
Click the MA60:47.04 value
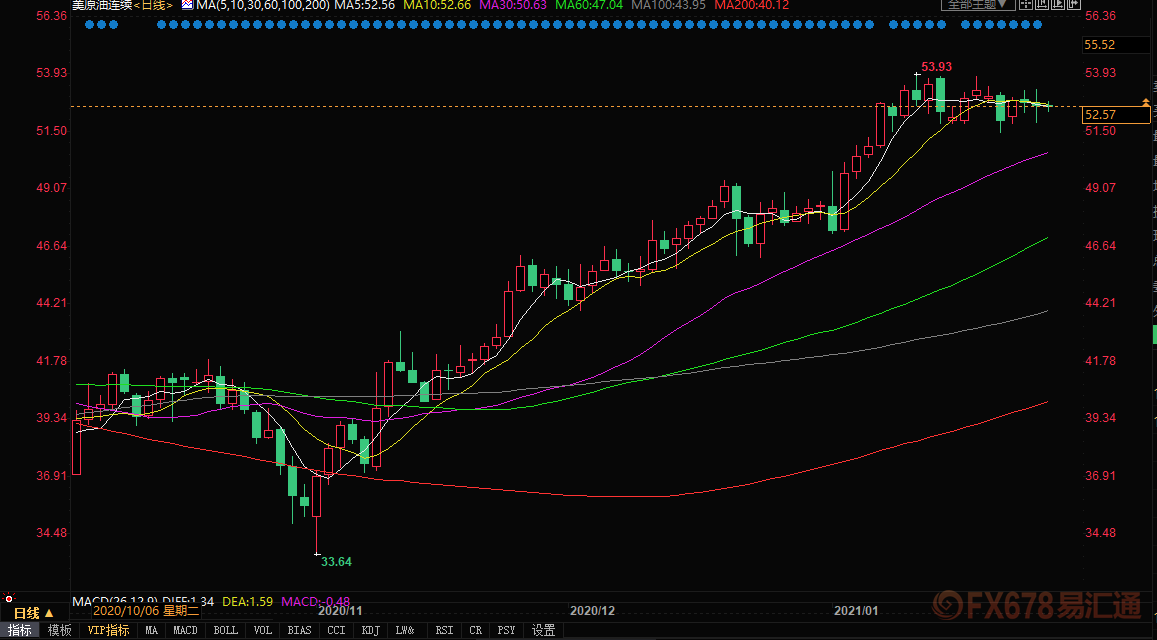click(589, 4)
